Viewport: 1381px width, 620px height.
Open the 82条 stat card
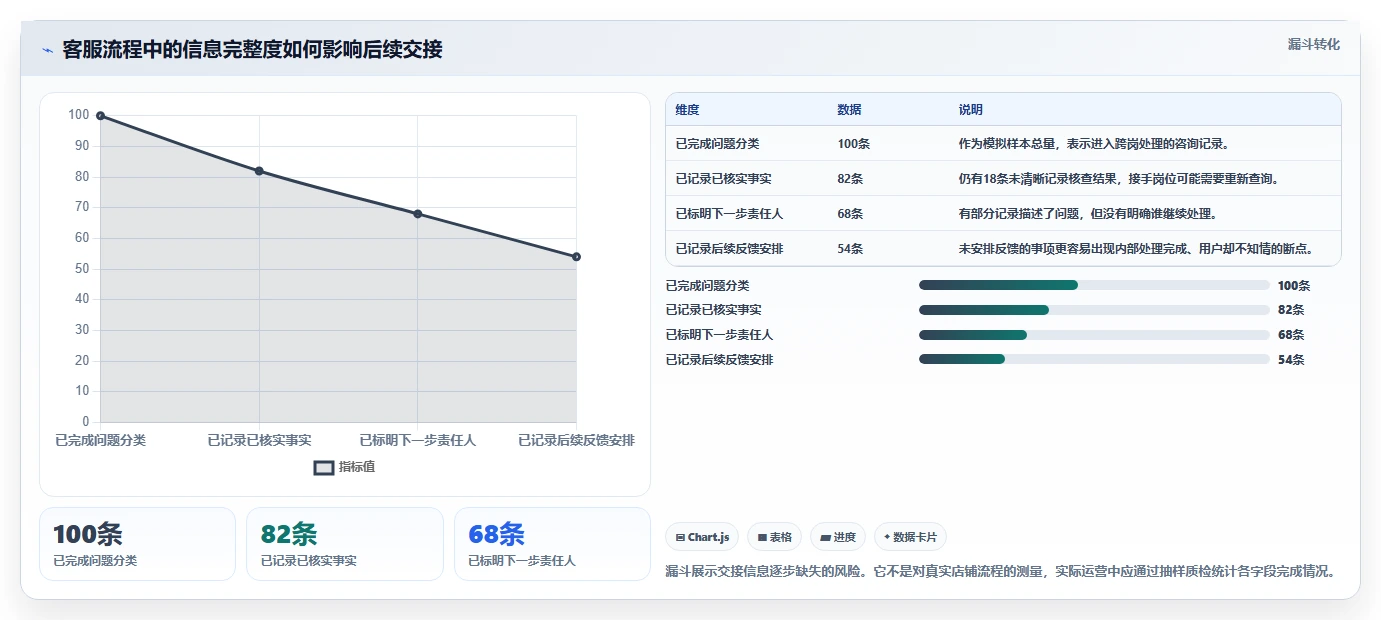click(x=345, y=544)
